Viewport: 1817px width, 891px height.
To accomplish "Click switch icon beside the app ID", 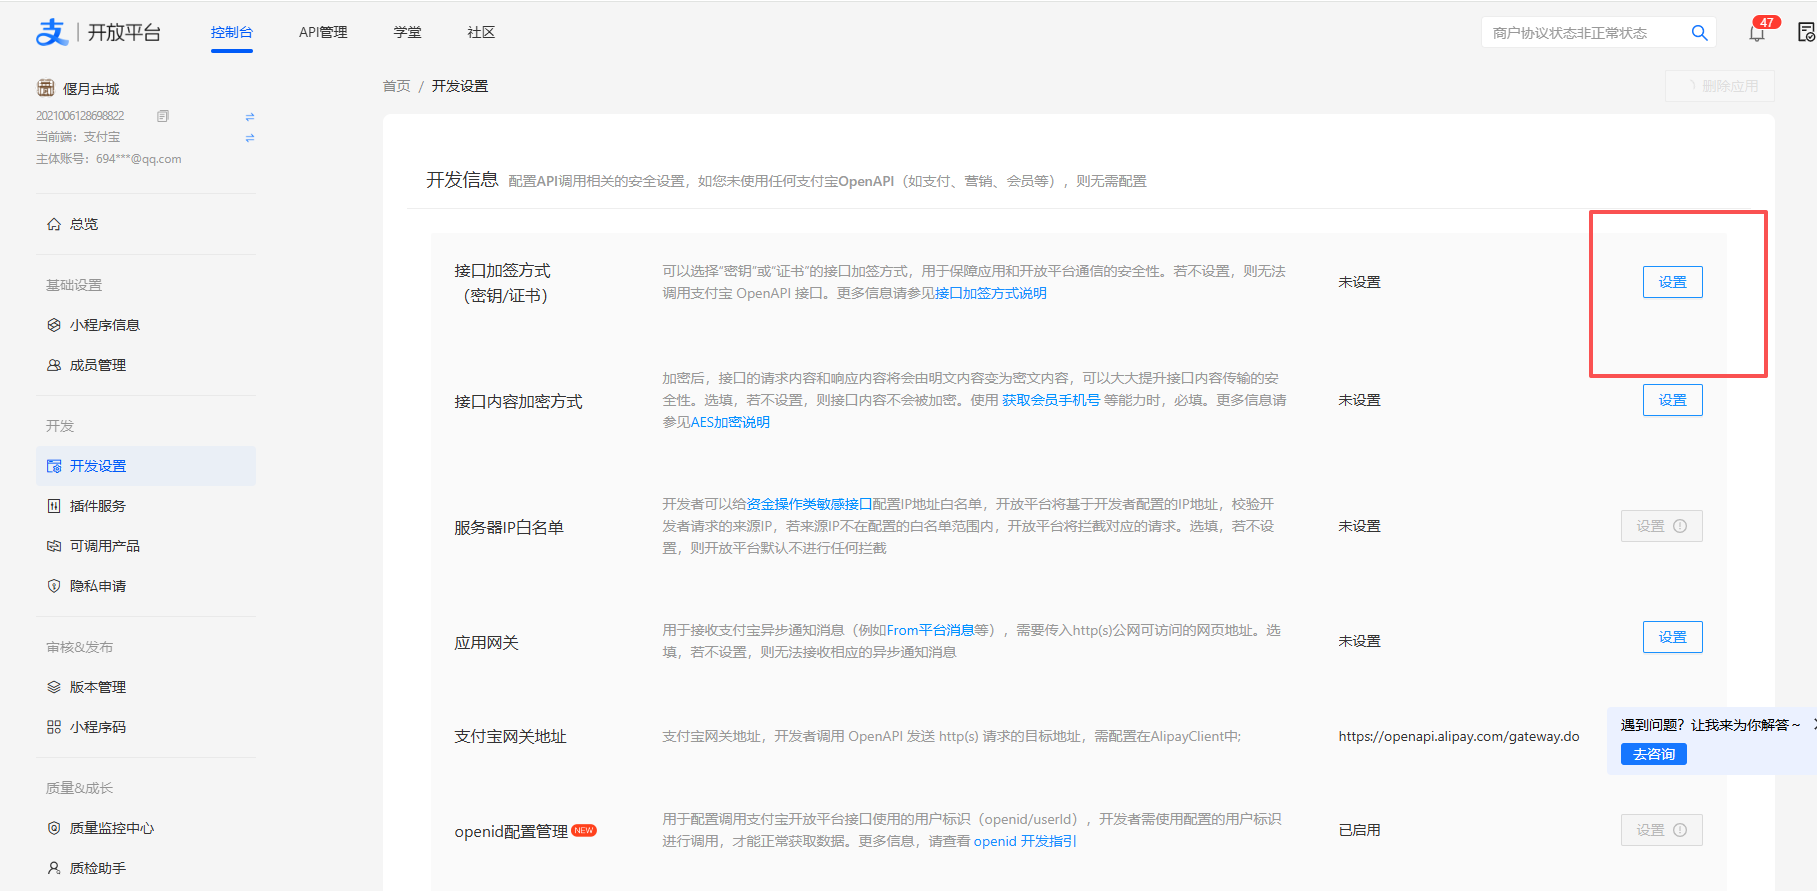I will [x=250, y=117].
